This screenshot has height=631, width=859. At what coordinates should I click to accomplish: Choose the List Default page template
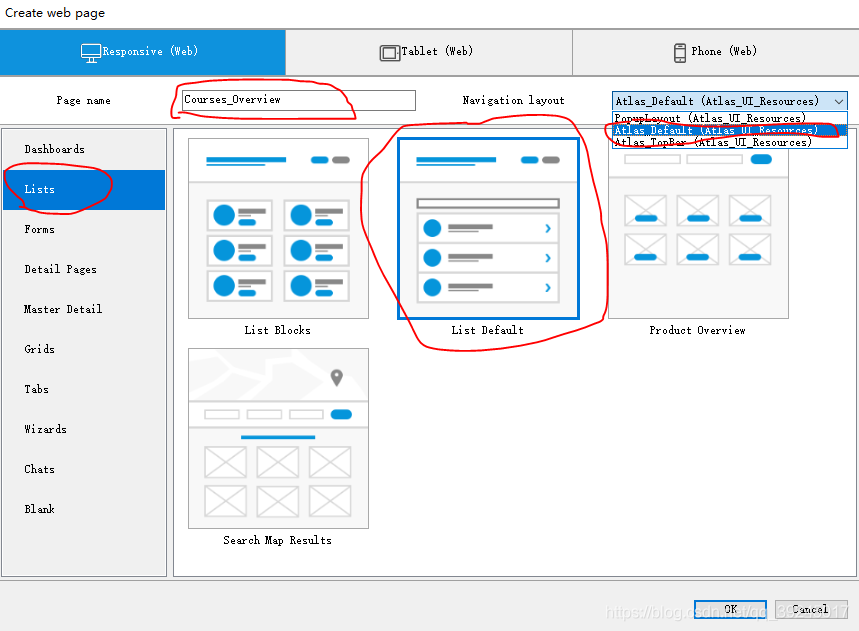(x=488, y=229)
